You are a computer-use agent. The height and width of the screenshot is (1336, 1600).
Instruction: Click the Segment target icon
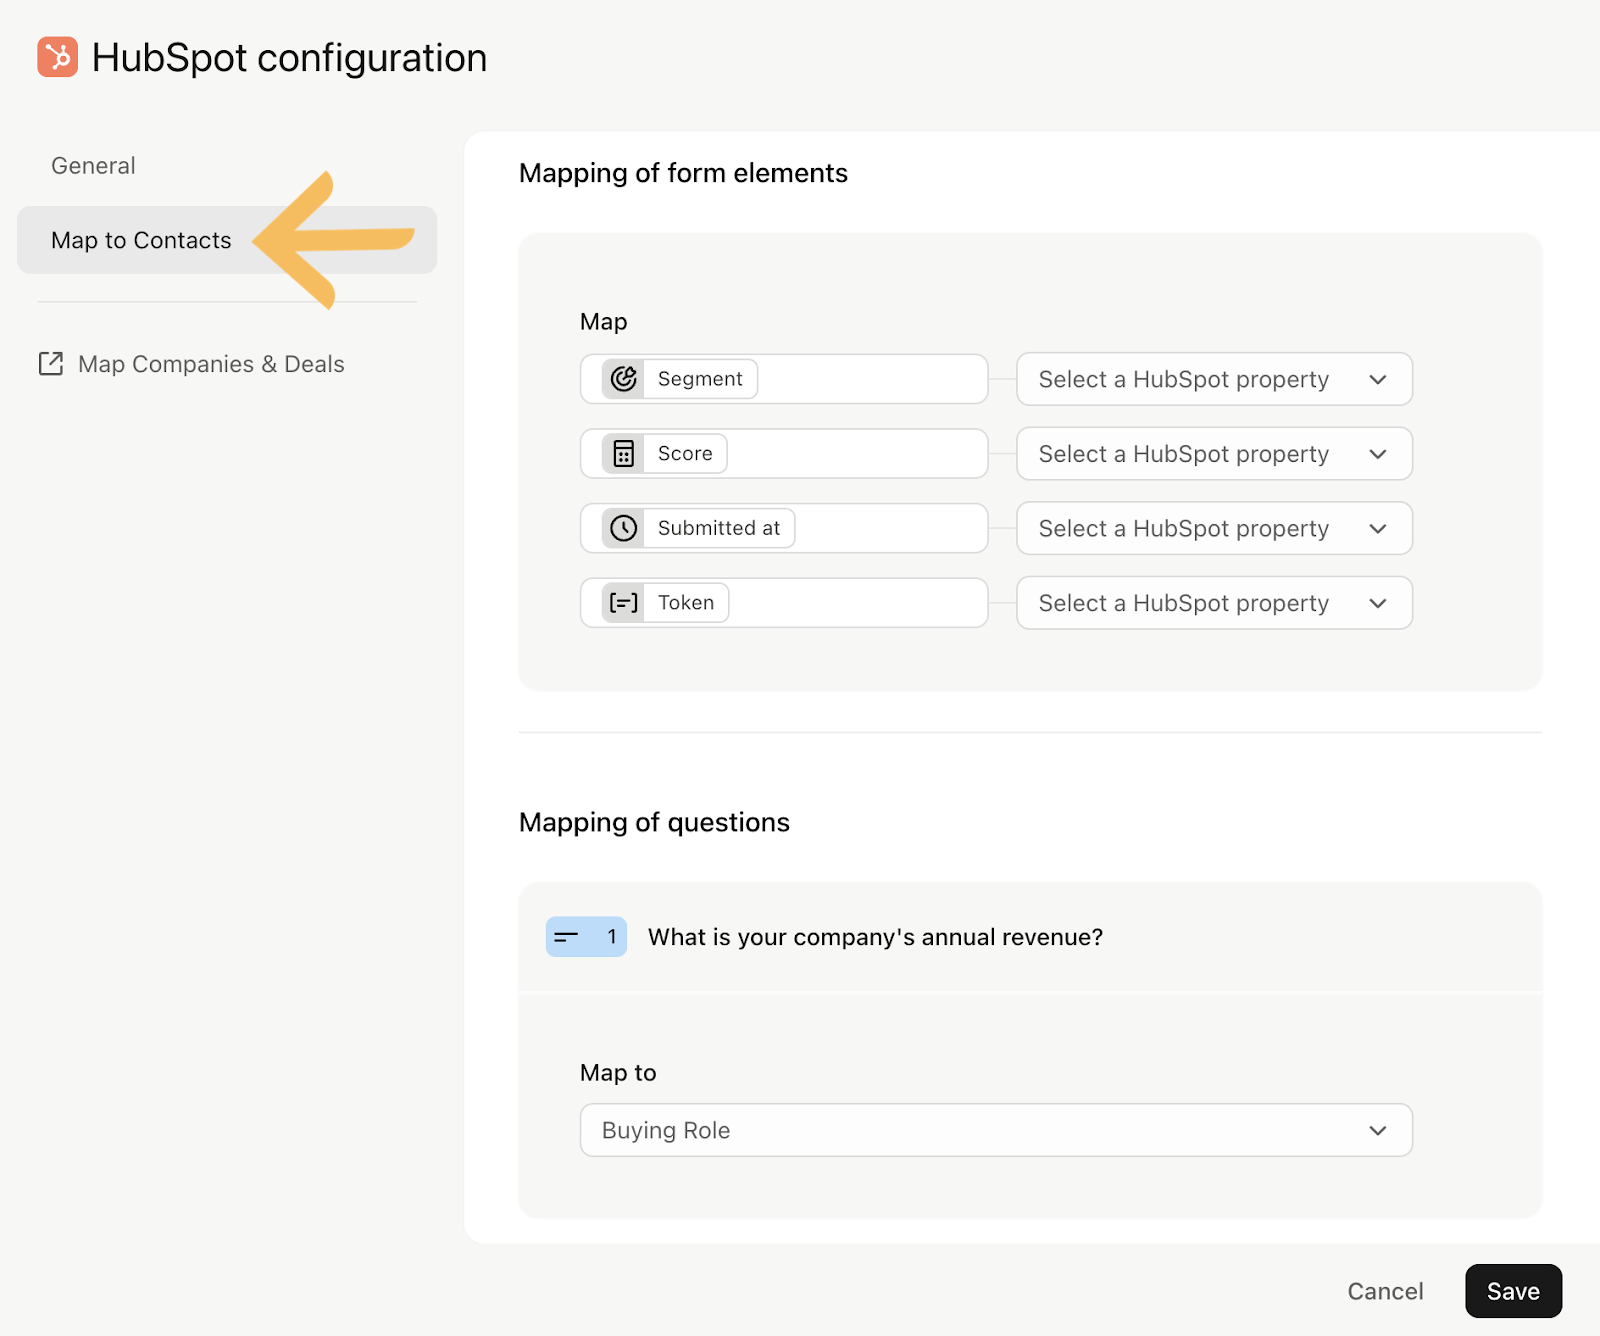coord(624,379)
